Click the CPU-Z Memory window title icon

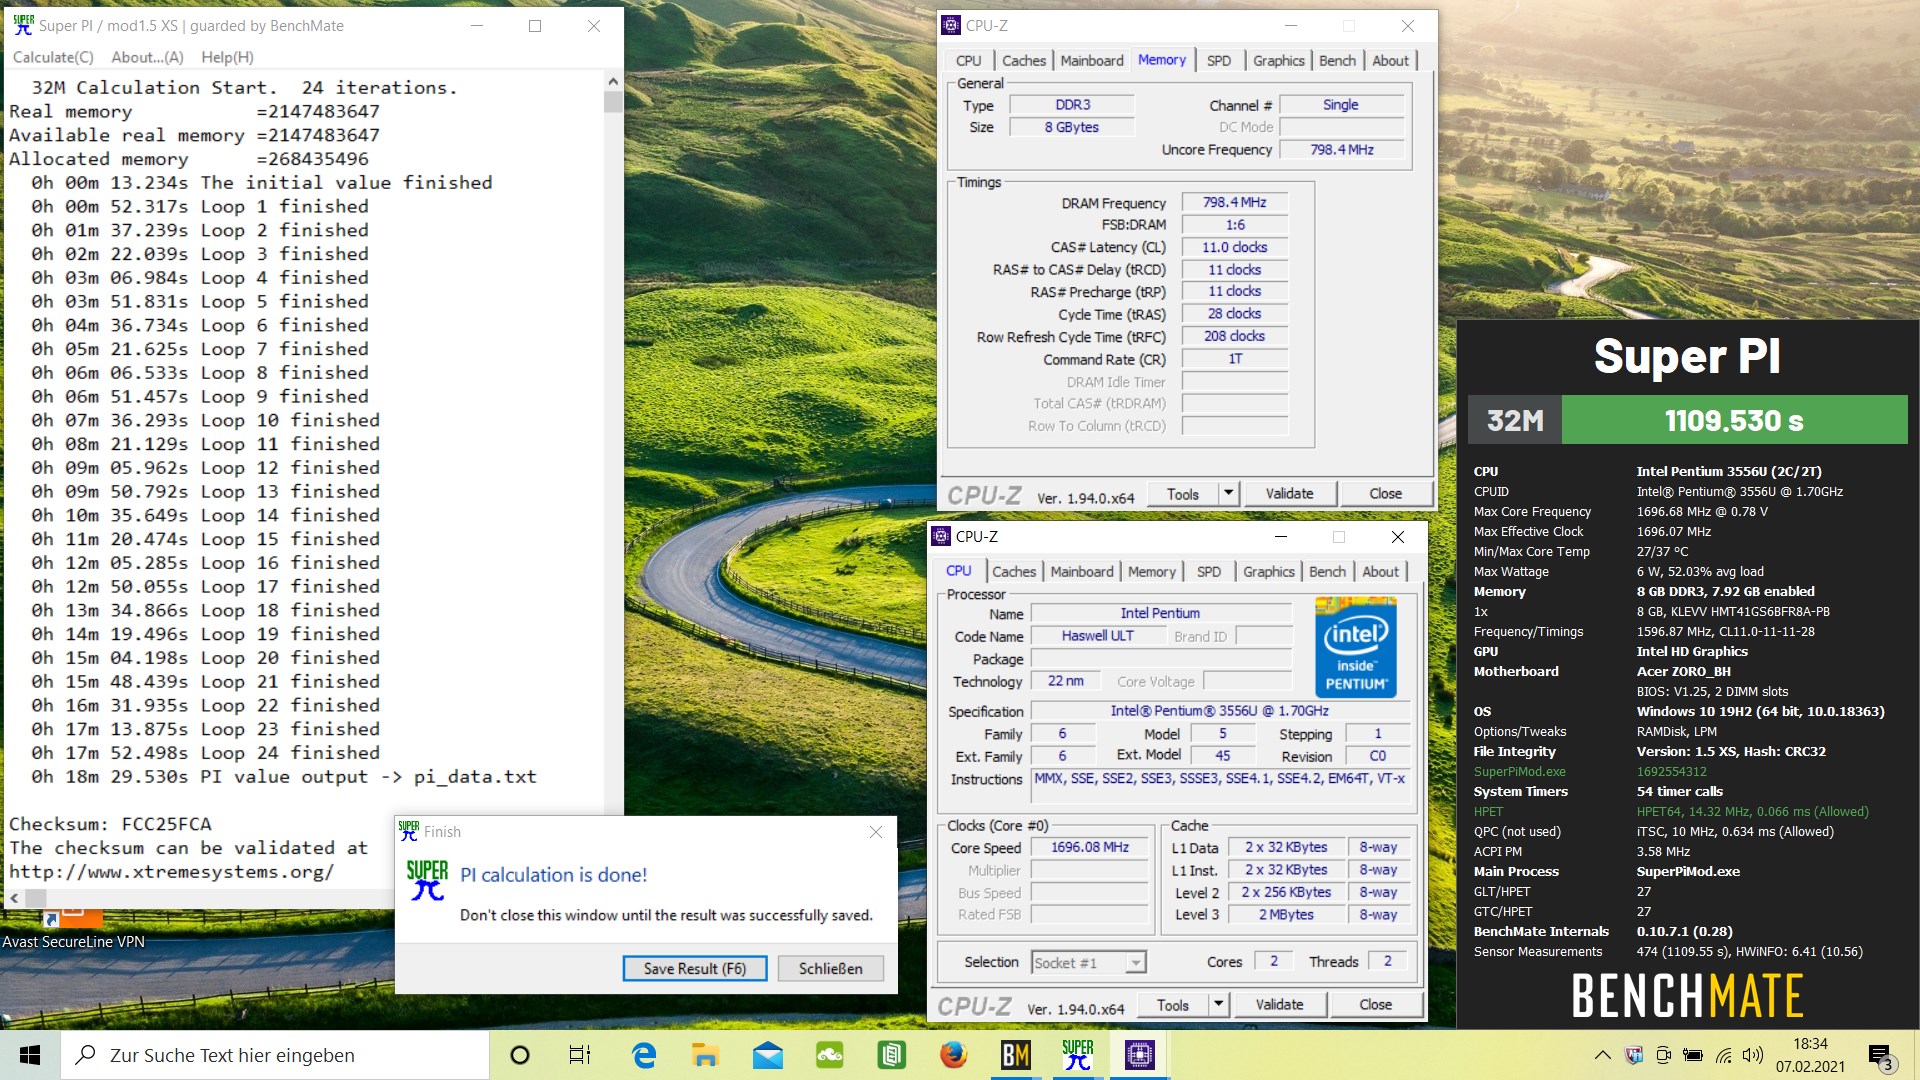coord(951,26)
